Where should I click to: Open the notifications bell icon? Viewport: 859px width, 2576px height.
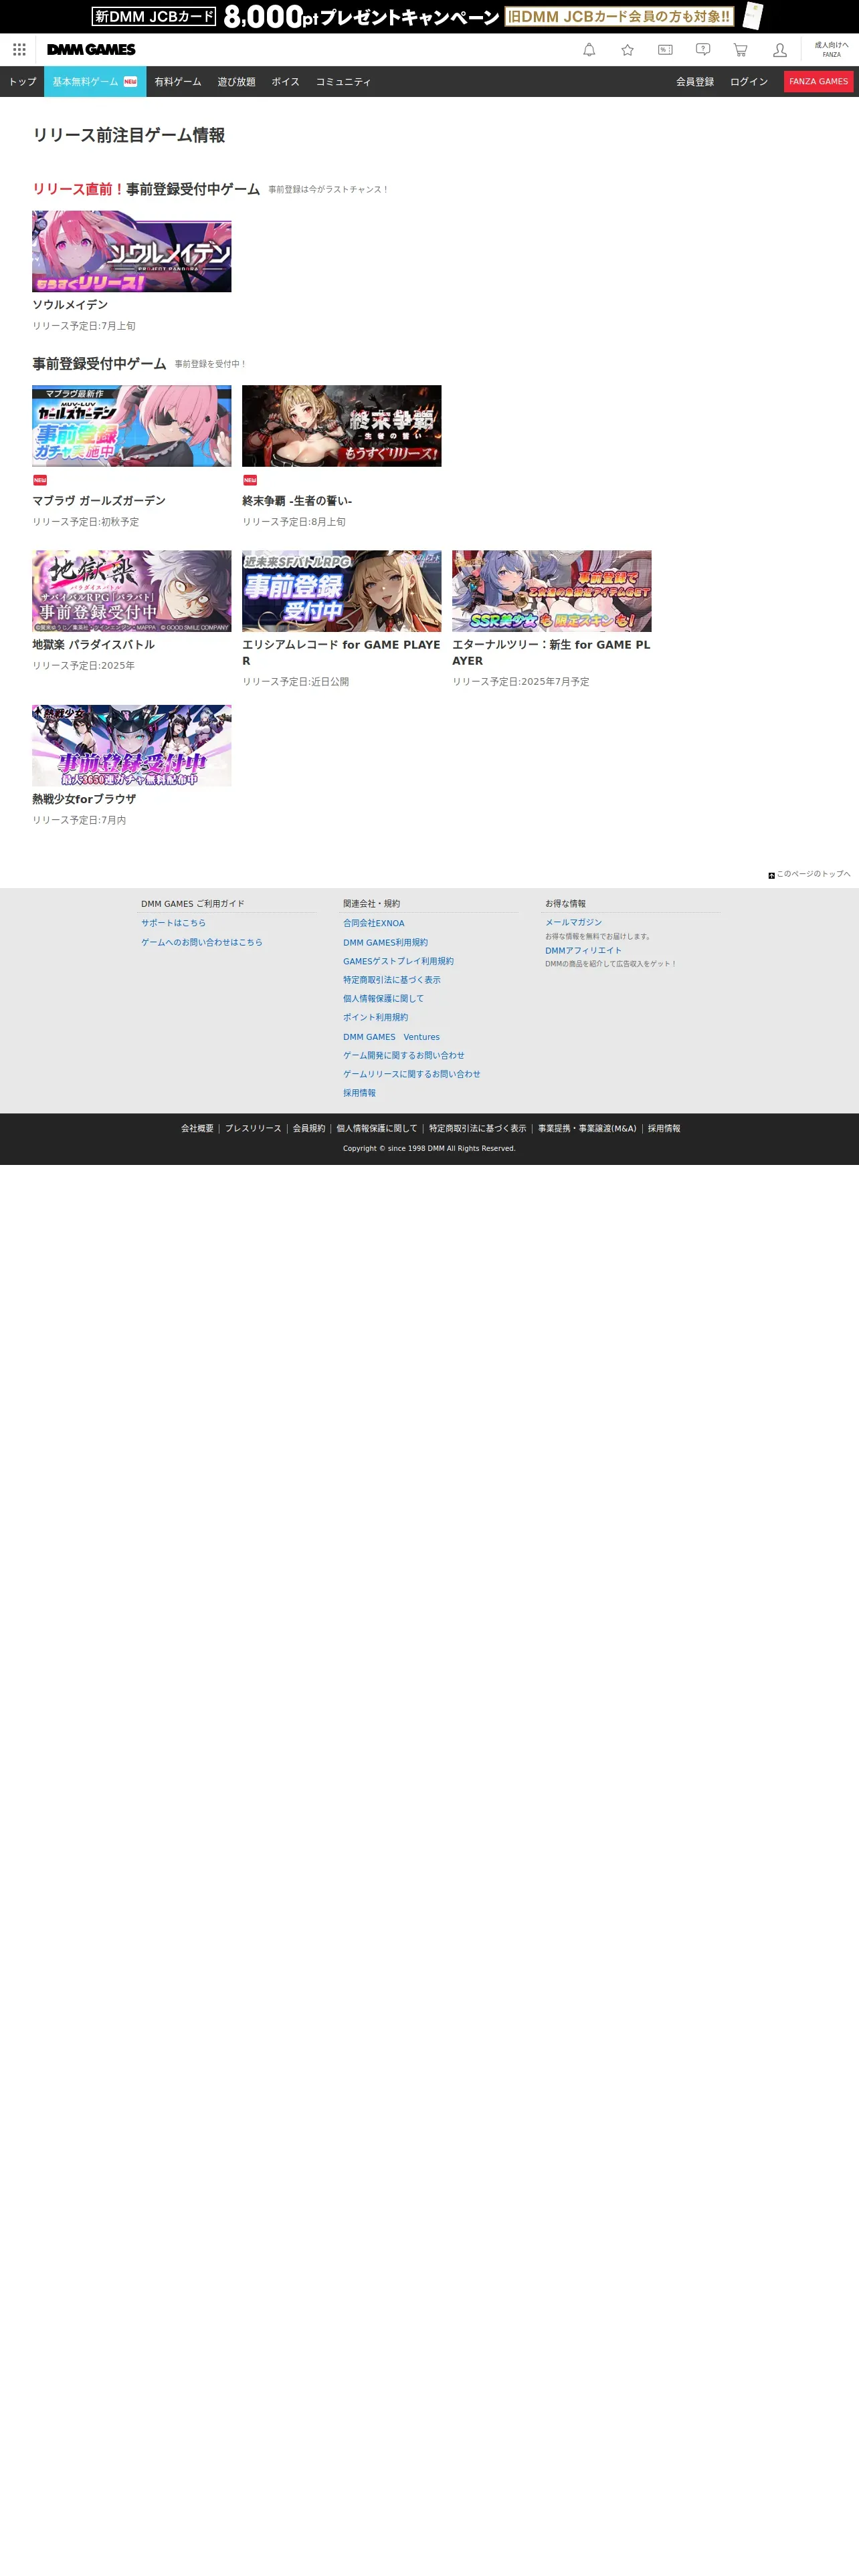click(x=589, y=50)
